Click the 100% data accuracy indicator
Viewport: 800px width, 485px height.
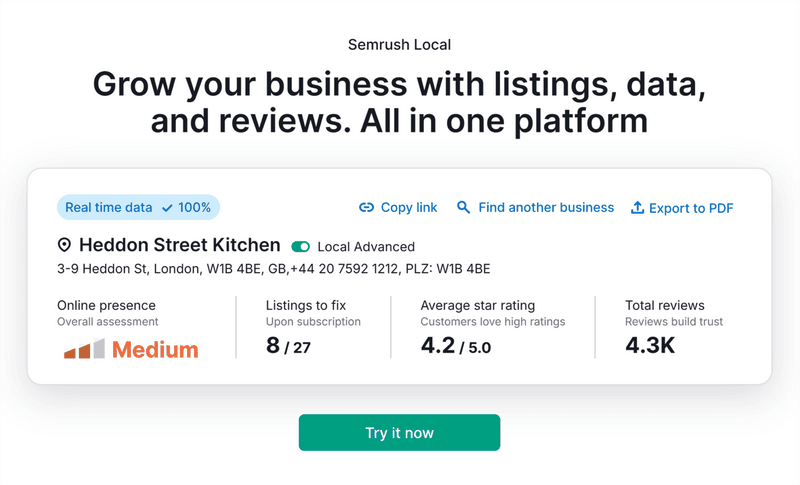[x=195, y=208]
